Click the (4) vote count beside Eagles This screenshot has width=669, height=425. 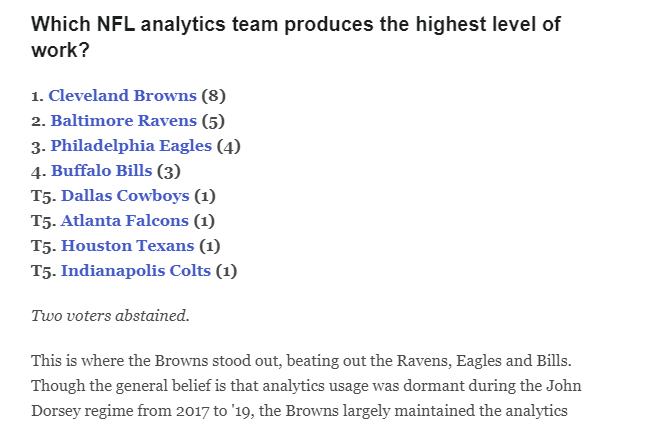click(229, 146)
